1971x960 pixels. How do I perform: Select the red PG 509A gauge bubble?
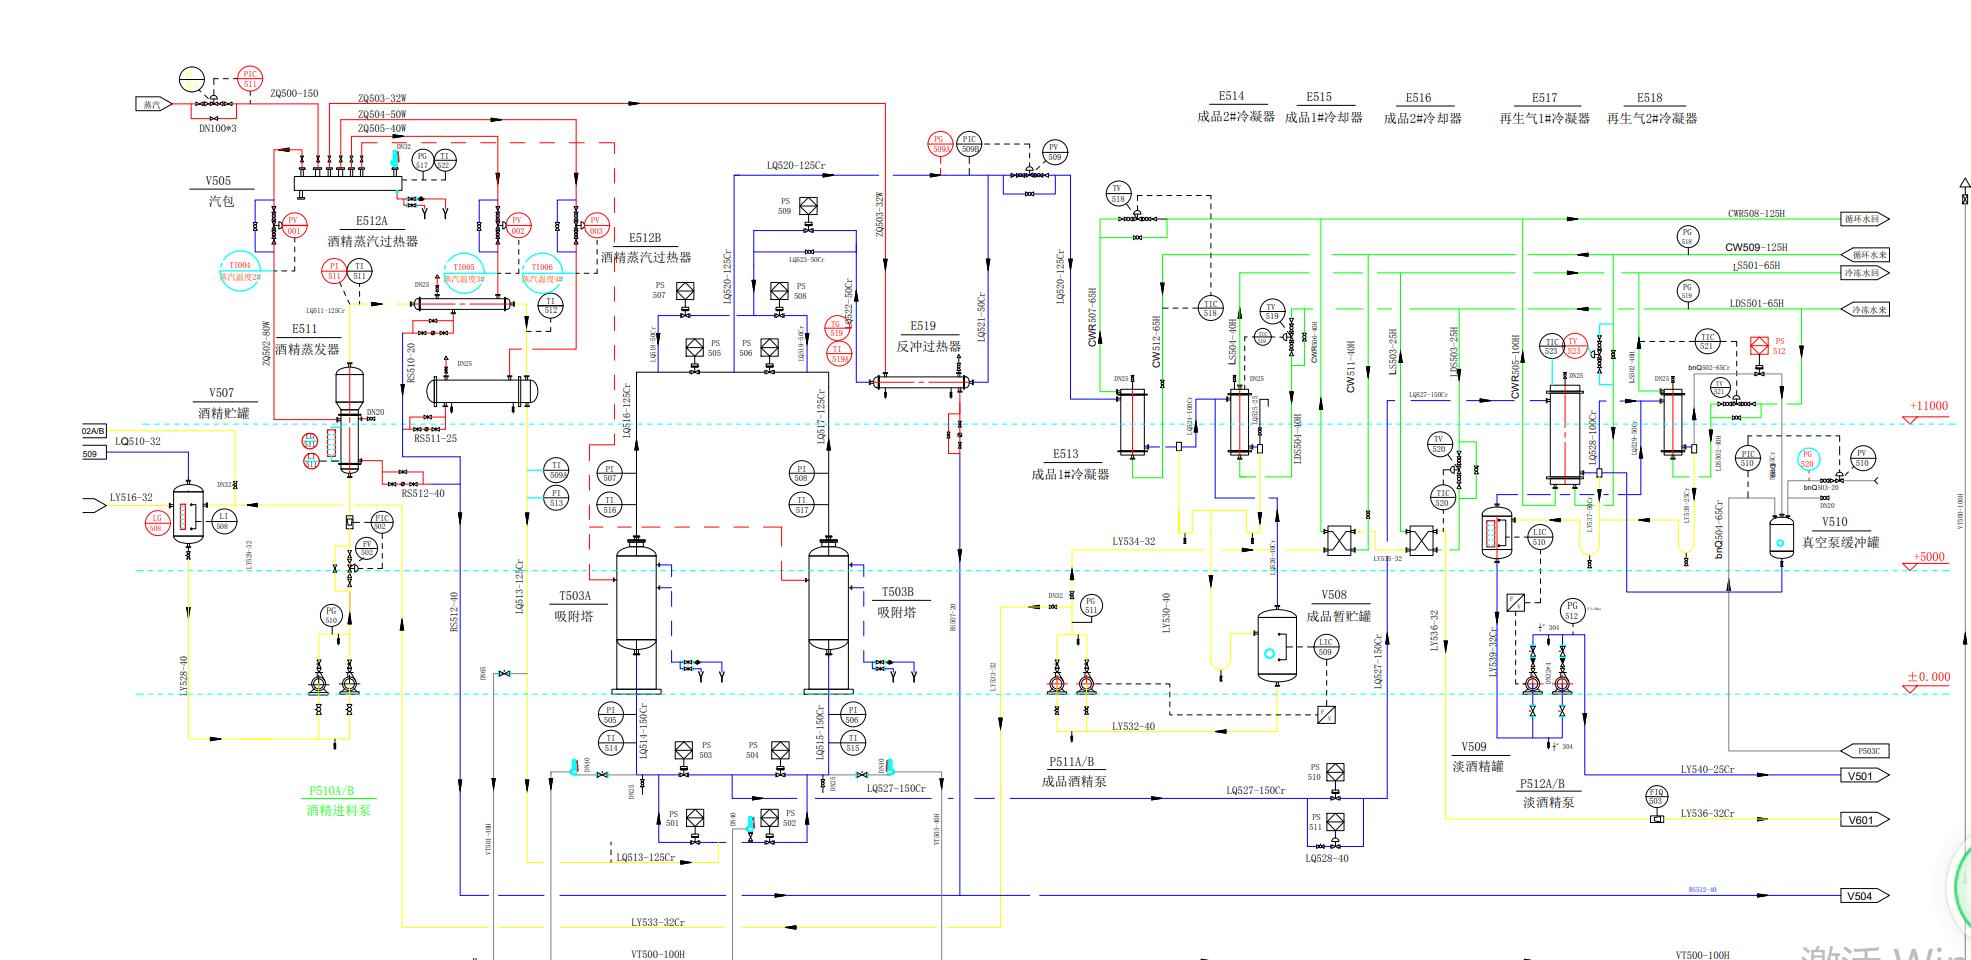click(940, 144)
